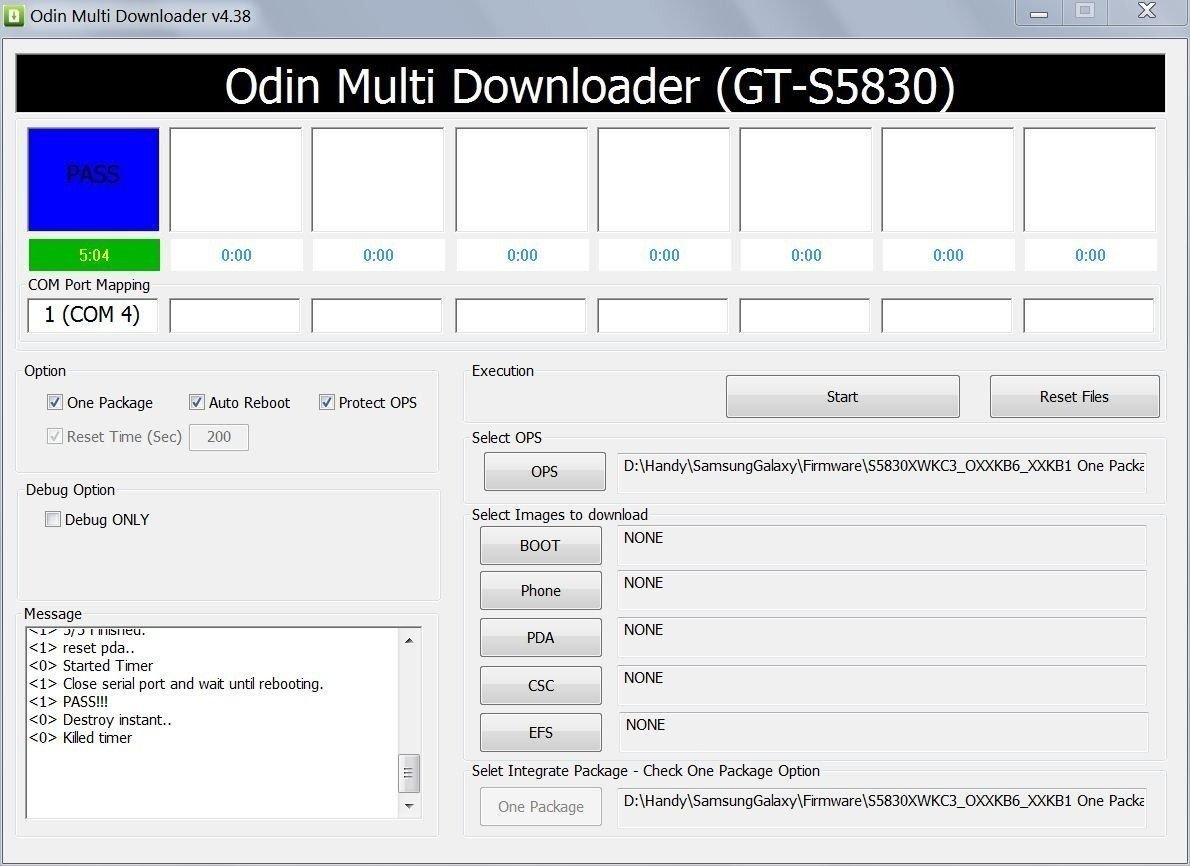Click the Reset Time (Sec) checkbox
The image size is (1190, 866).
tap(55, 436)
